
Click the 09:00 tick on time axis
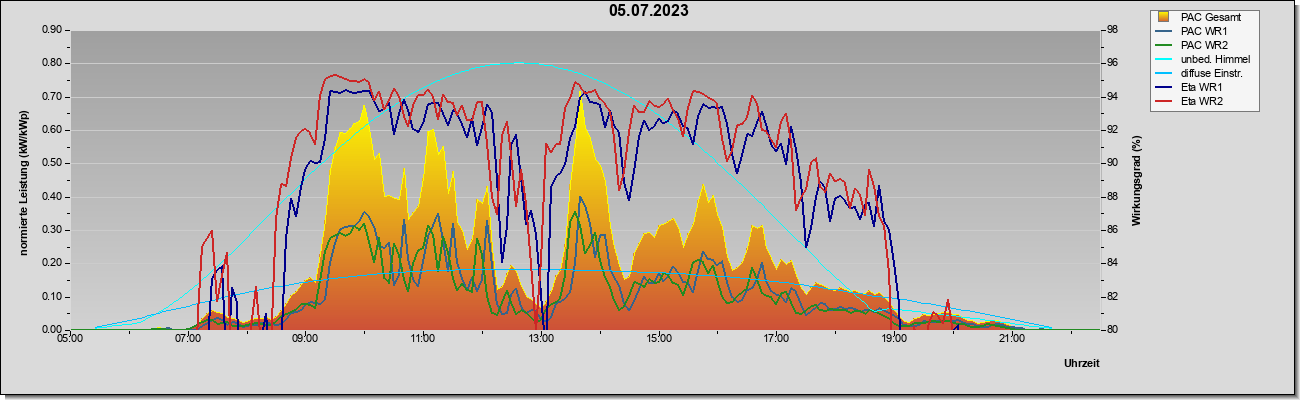[x=305, y=339]
